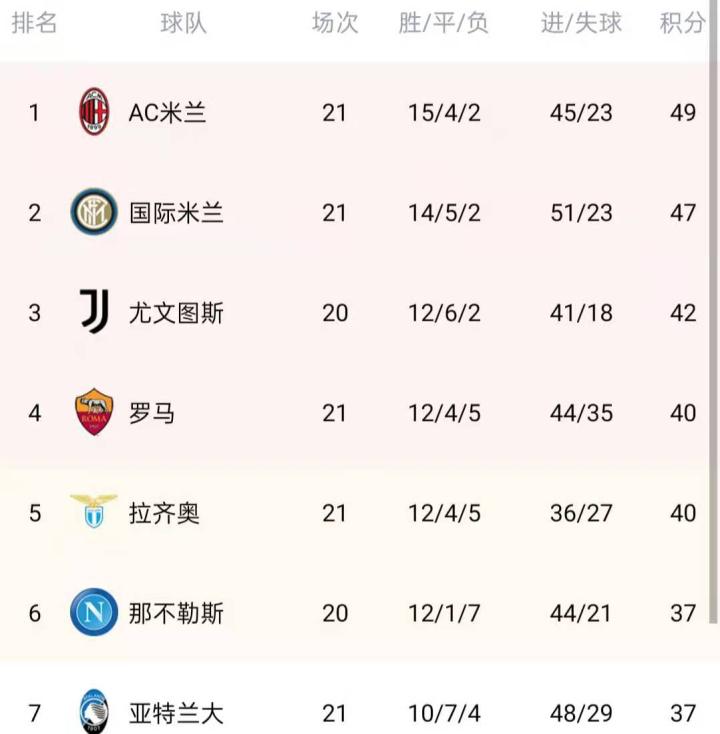Screen dimensions: 720x734
Task: Click the 那不勒斯 team name
Action: pyautogui.click(x=176, y=612)
